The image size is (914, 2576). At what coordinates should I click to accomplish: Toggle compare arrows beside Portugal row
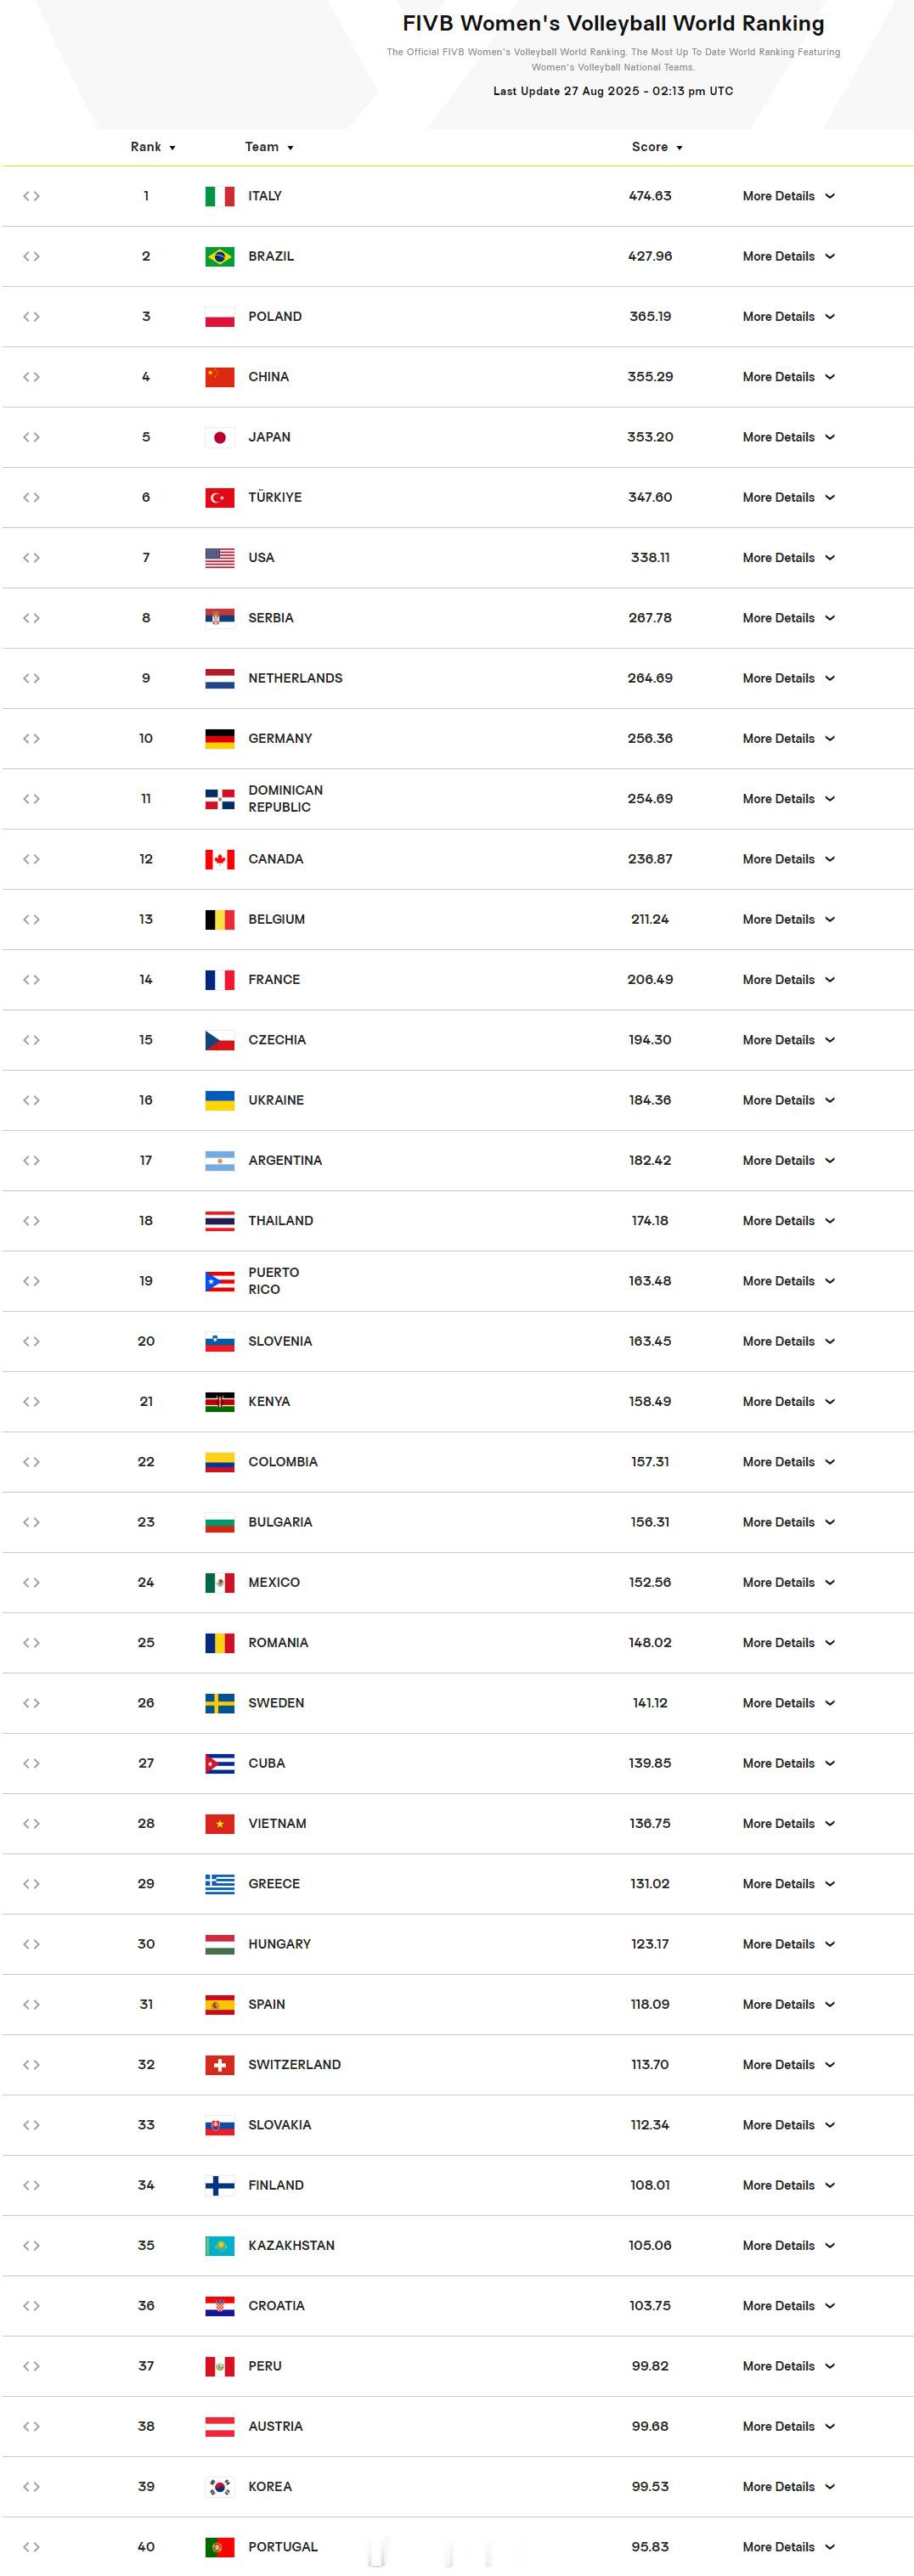pyautogui.click(x=31, y=2546)
